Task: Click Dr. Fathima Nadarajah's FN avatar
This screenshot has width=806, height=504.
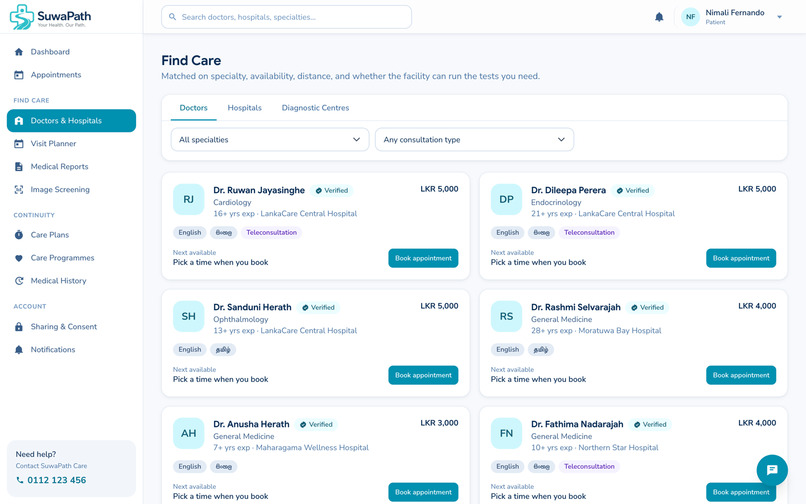Action: [506, 434]
